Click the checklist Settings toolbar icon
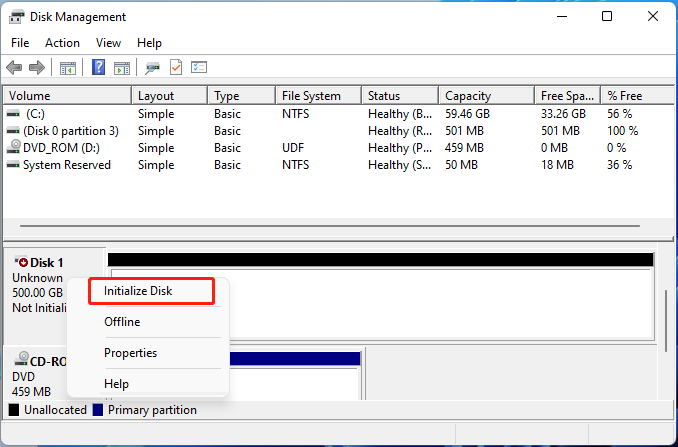Viewport: 678px width, 447px height. point(199,67)
